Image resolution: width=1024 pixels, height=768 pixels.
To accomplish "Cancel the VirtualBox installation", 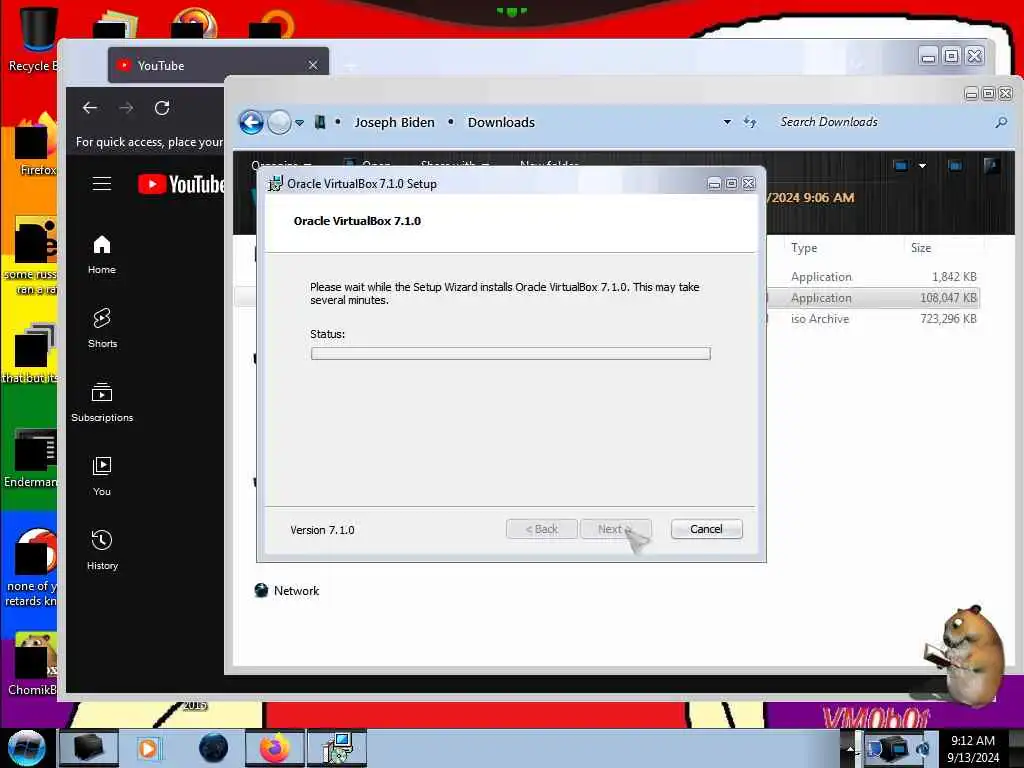I will point(706,529).
